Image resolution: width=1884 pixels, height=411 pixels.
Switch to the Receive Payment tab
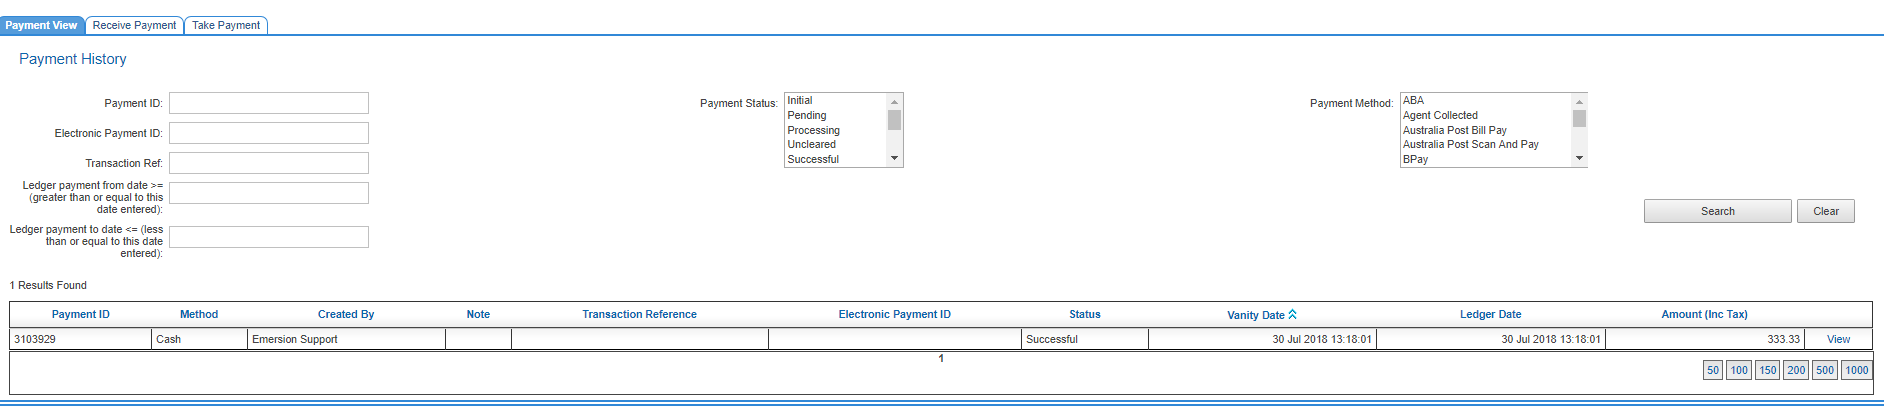click(x=134, y=25)
